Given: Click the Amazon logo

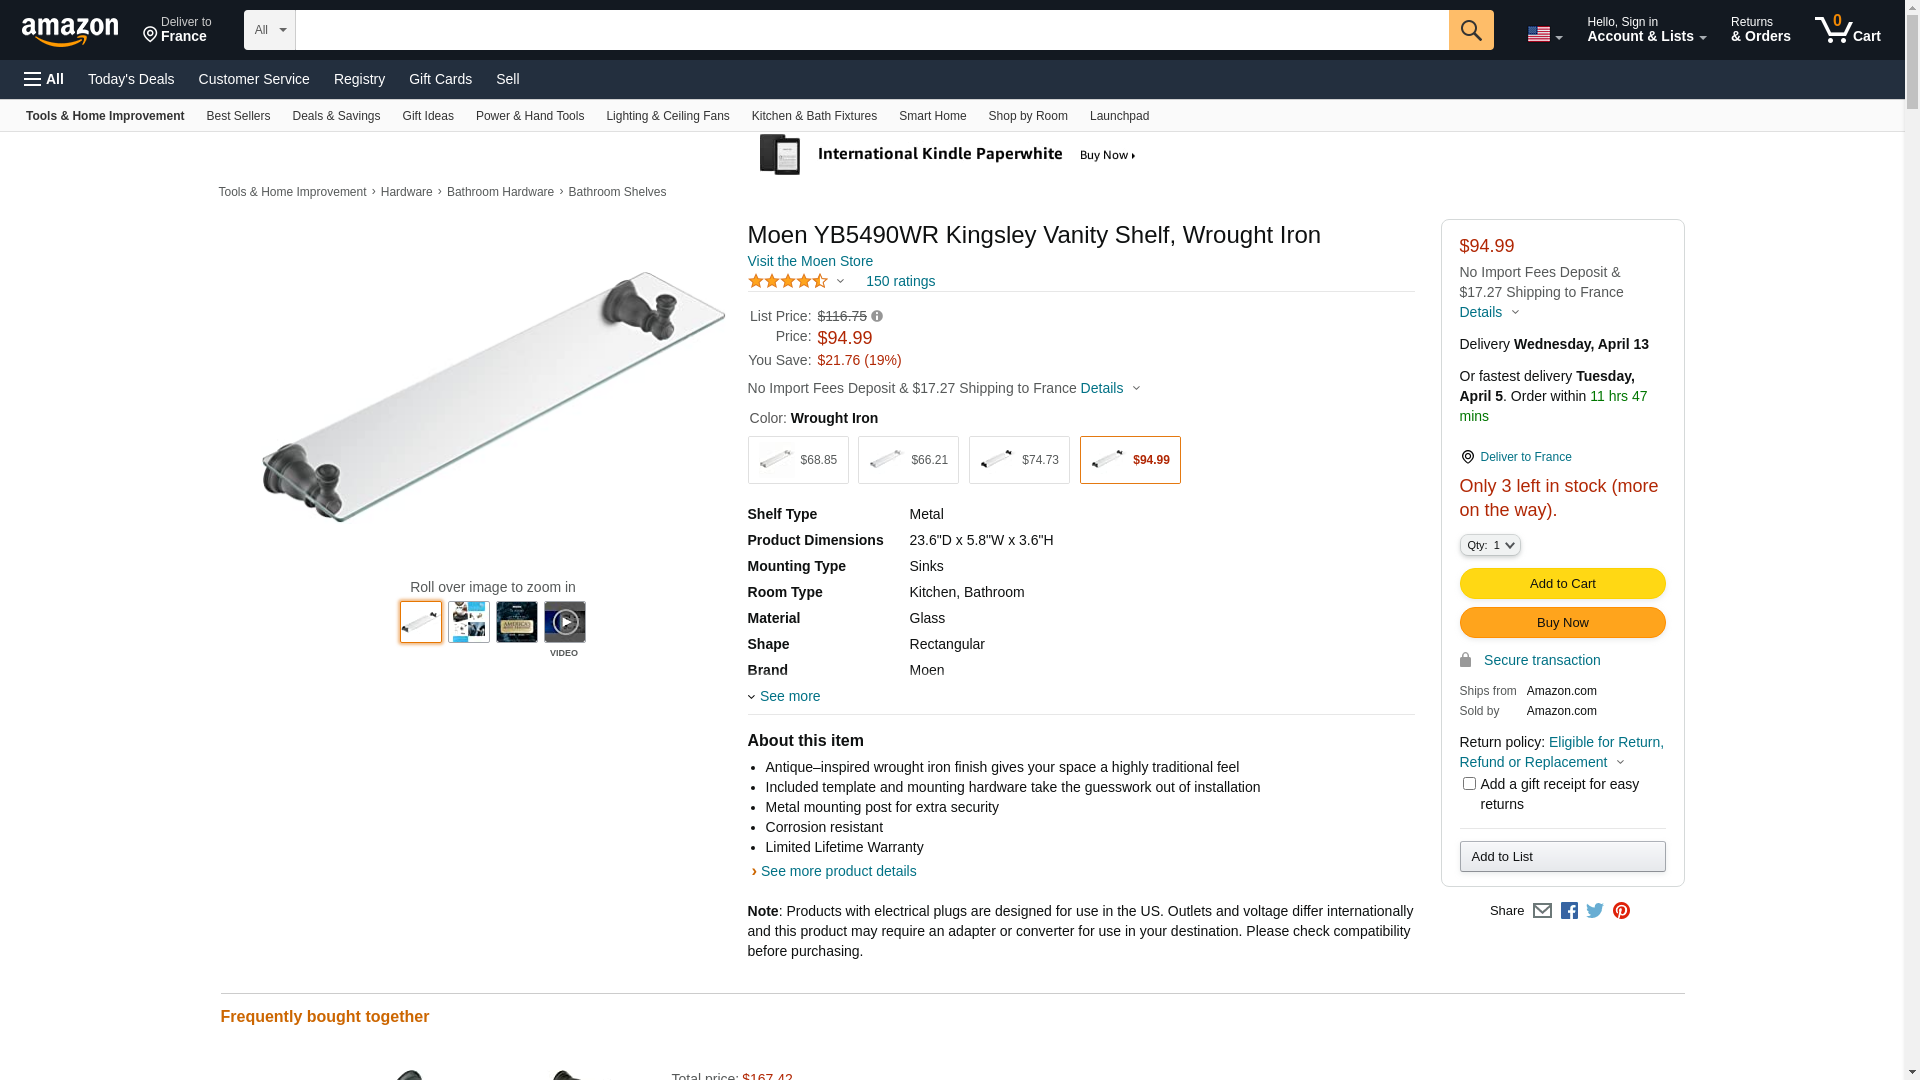Looking at the screenshot, I should click(70, 32).
